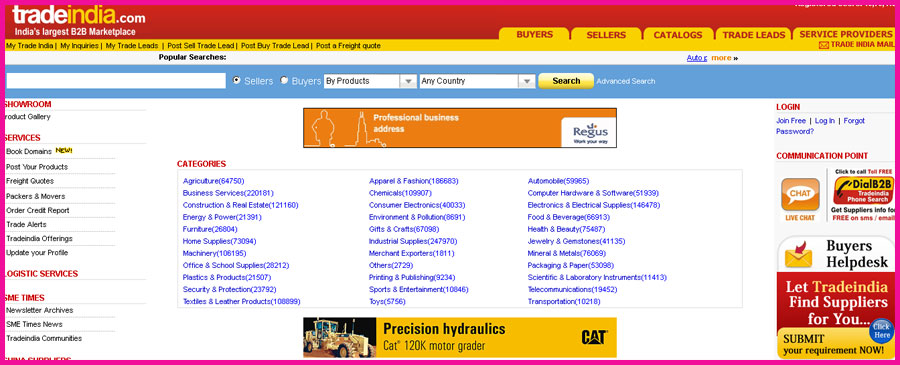Open the TRADE LEADS tab
This screenshot has height=365, width=900.
[754, 34]
